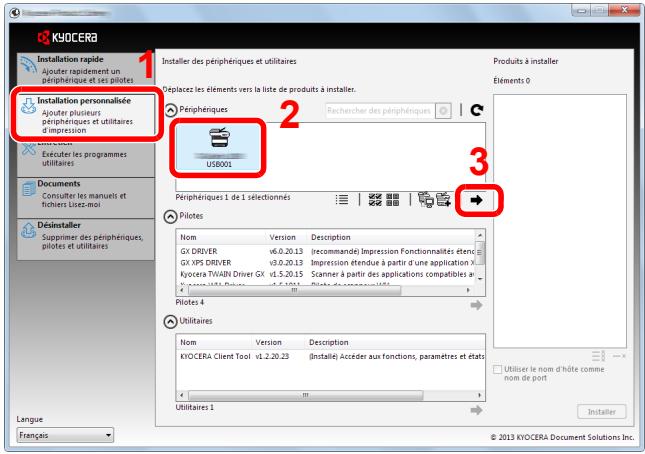Open Entretien utilities menu item
645x454 pixels.
(86, 157)
